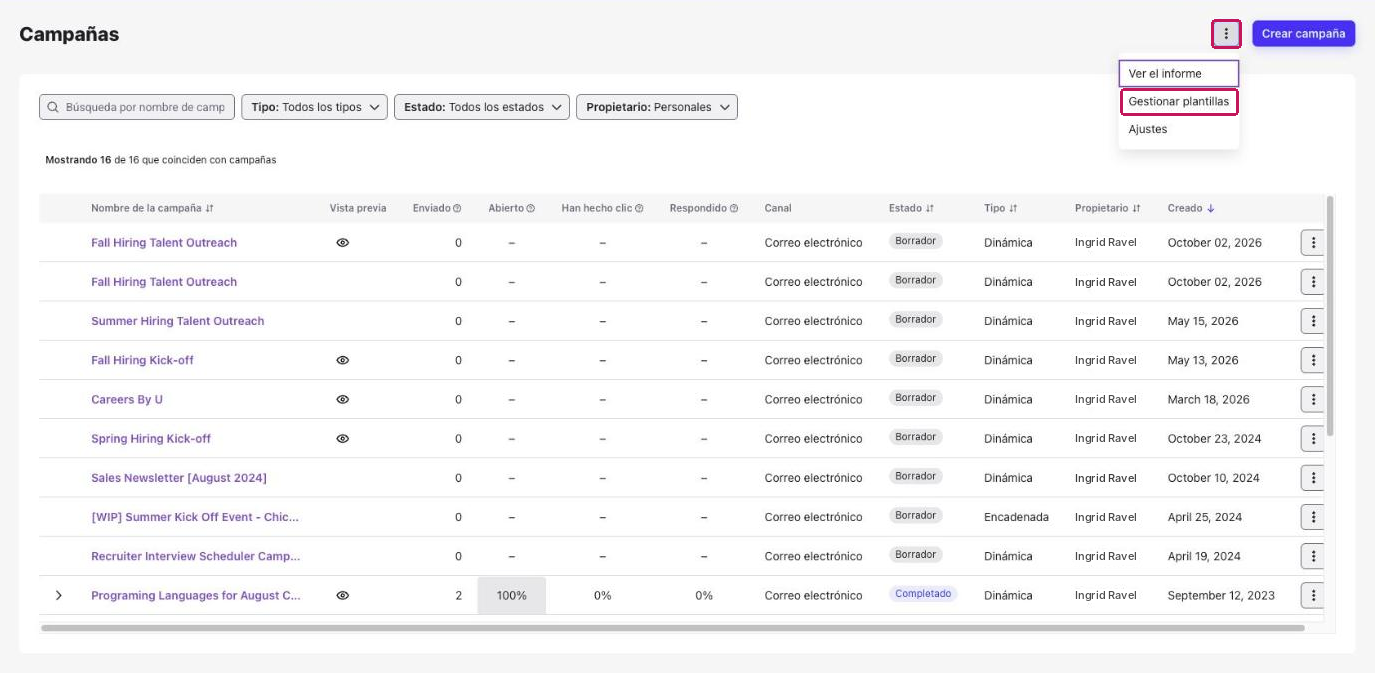
Task: Expand the Programing Languages campaign row
Action: [59, 595]
